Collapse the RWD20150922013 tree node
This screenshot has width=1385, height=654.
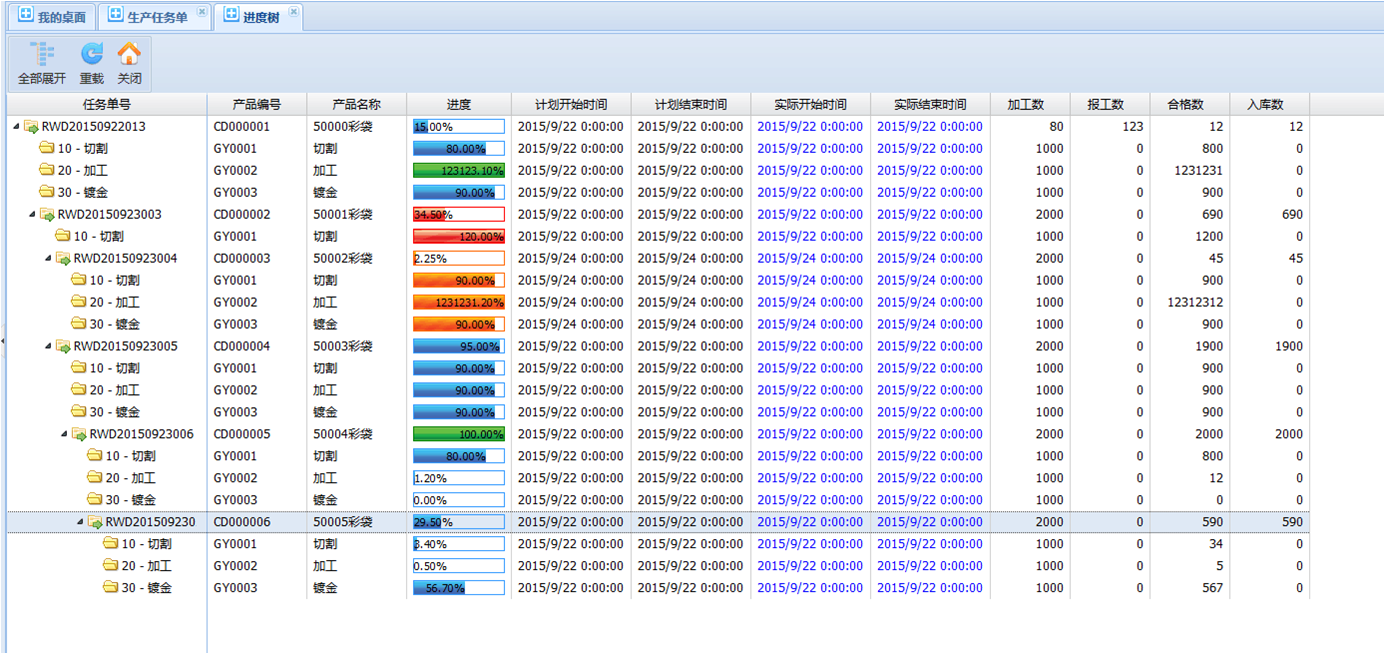click(x=16, y=127)
